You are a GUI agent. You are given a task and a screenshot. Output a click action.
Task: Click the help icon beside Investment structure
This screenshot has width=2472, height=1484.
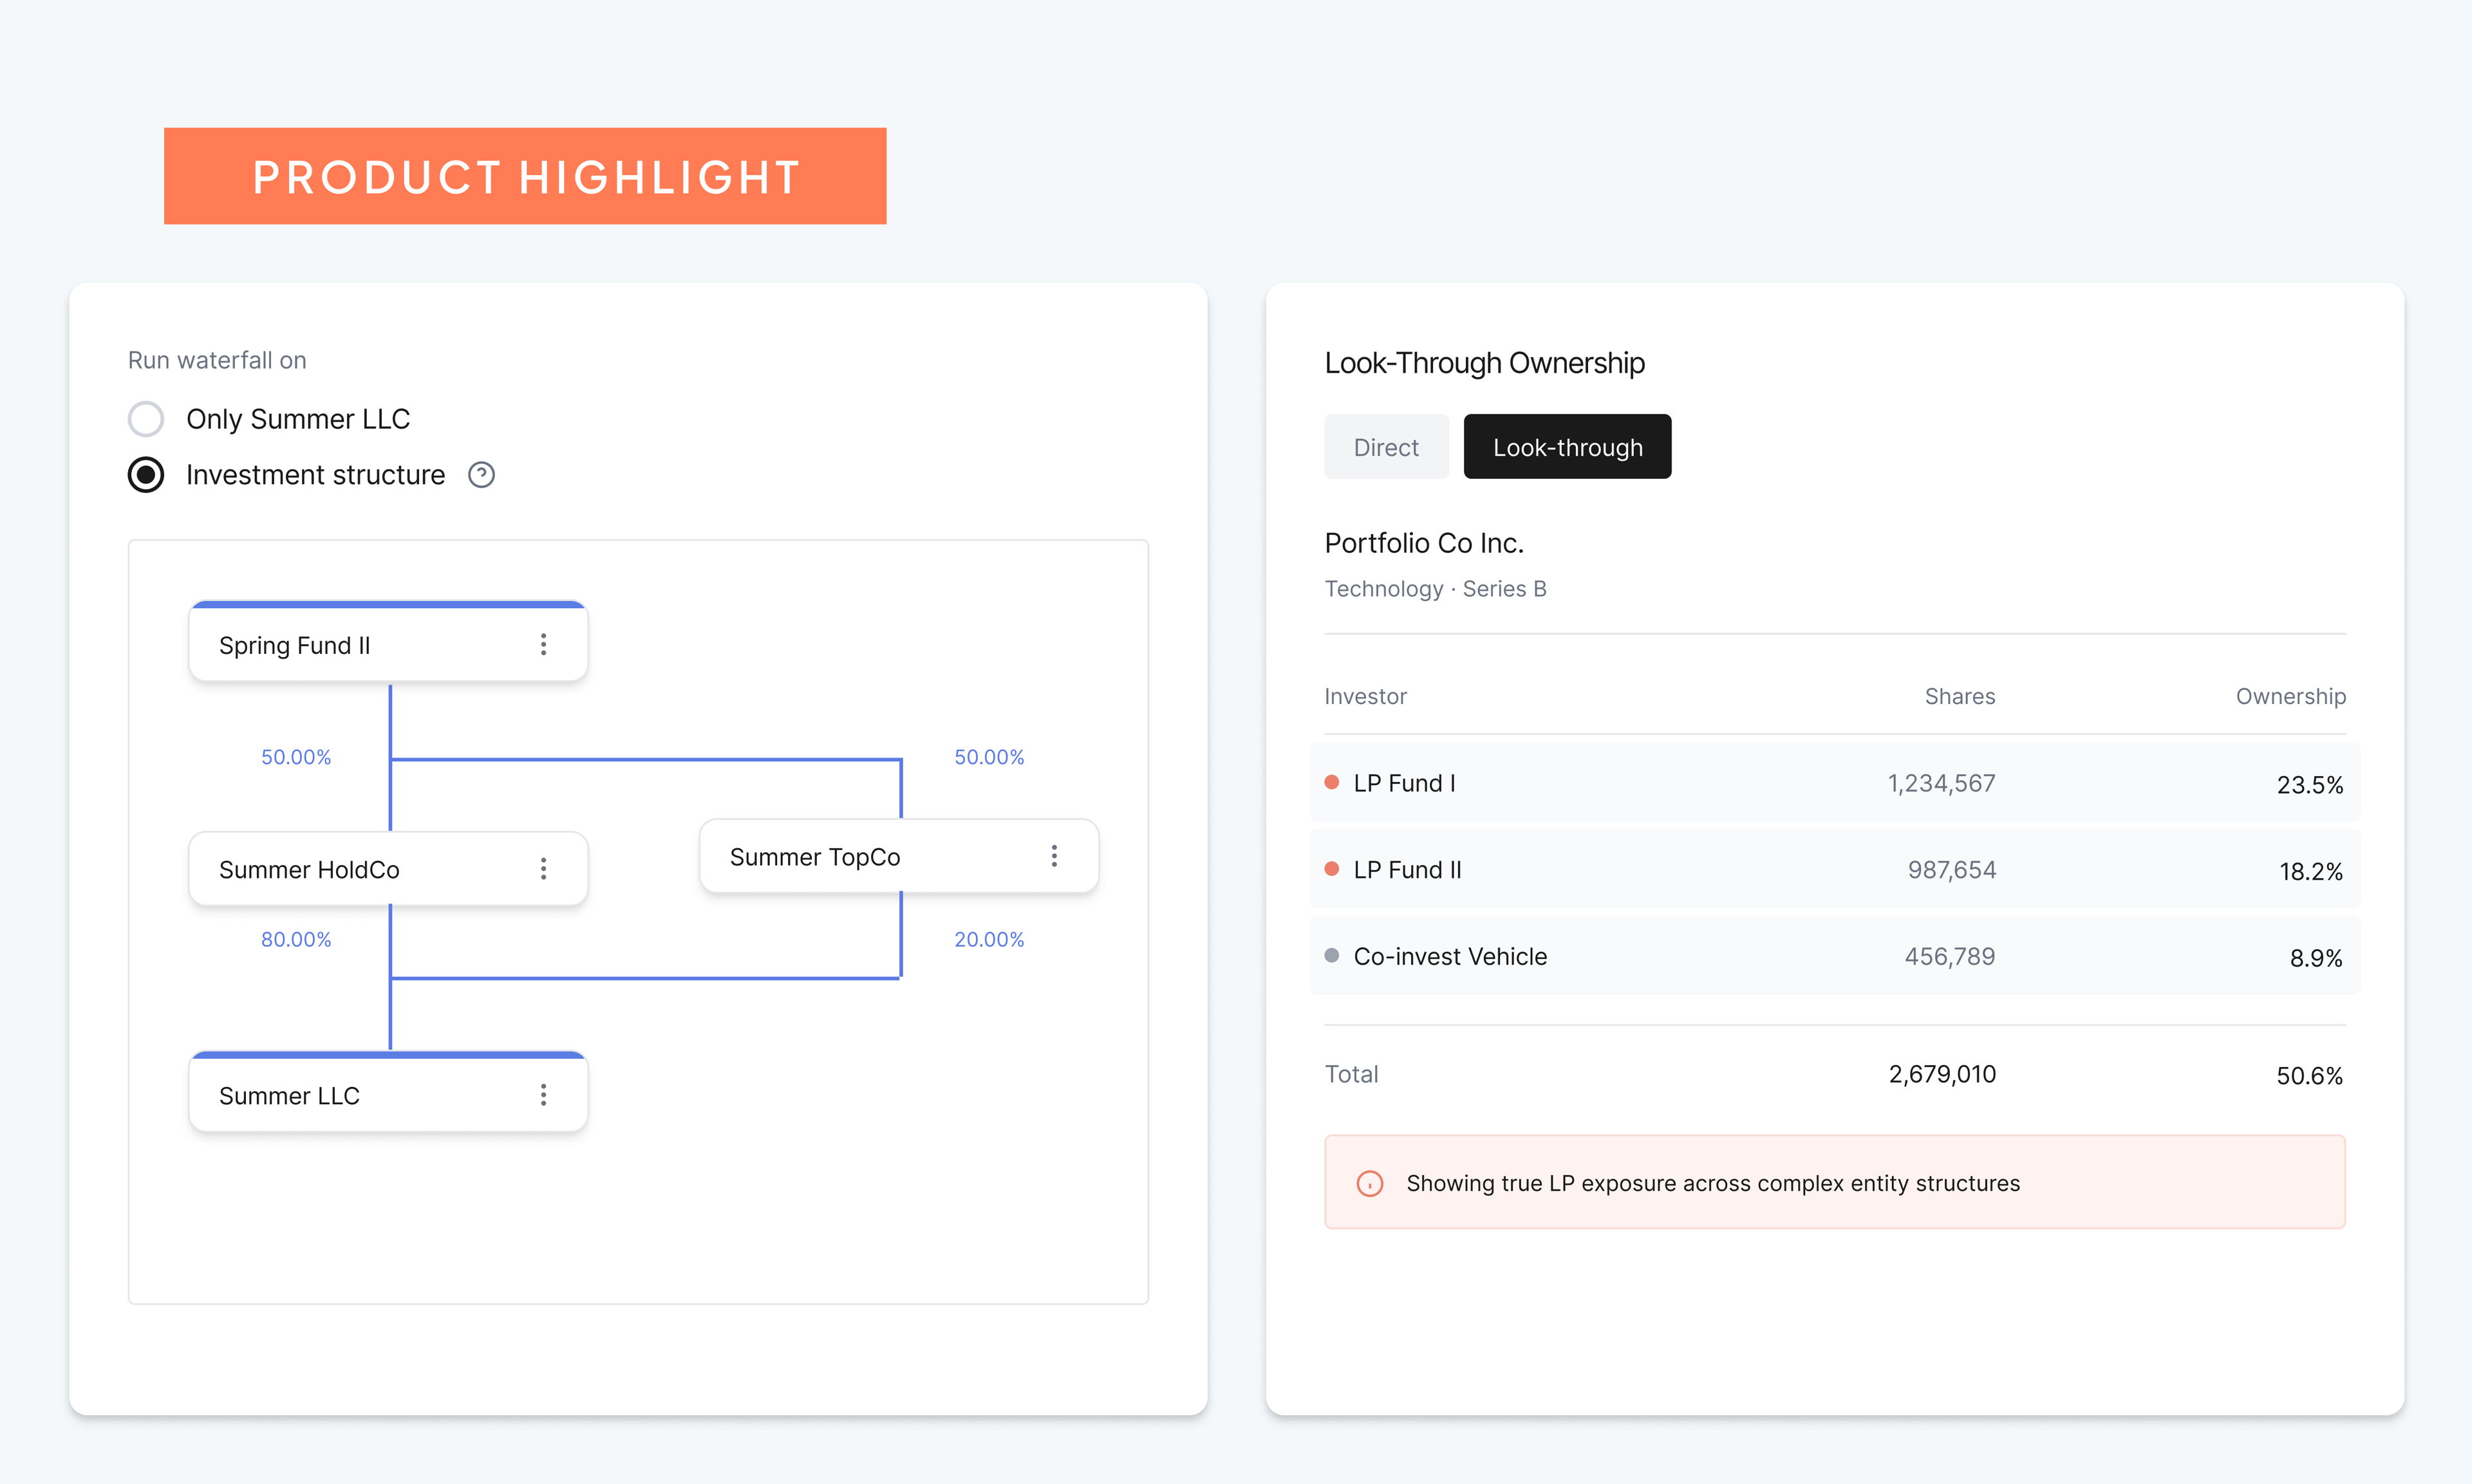click(x=481, y=474)
